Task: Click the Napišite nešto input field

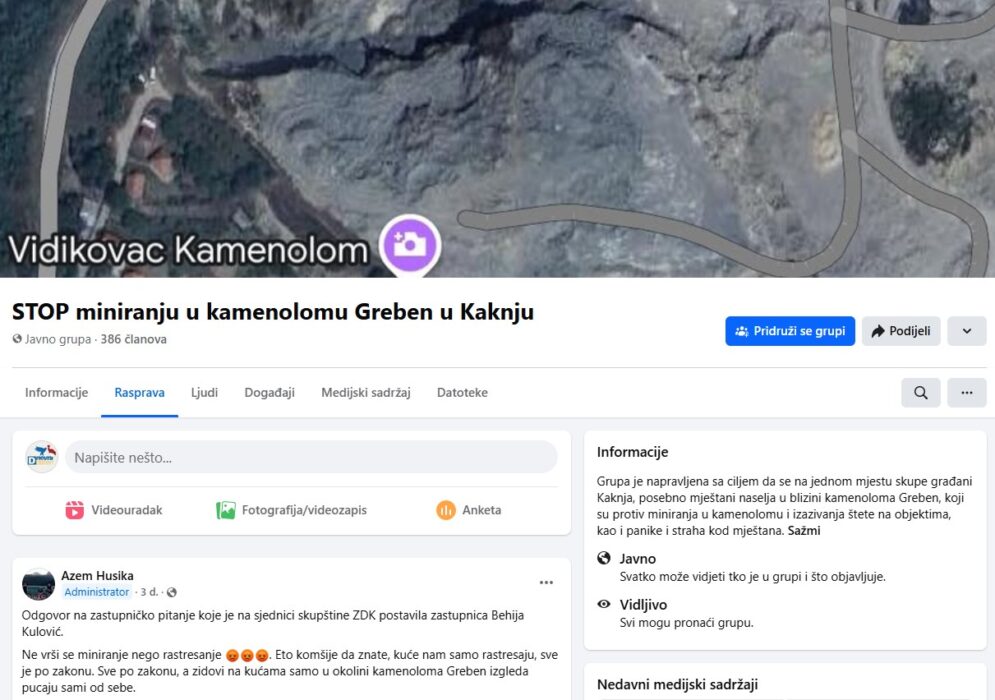Action: (311, 457)
